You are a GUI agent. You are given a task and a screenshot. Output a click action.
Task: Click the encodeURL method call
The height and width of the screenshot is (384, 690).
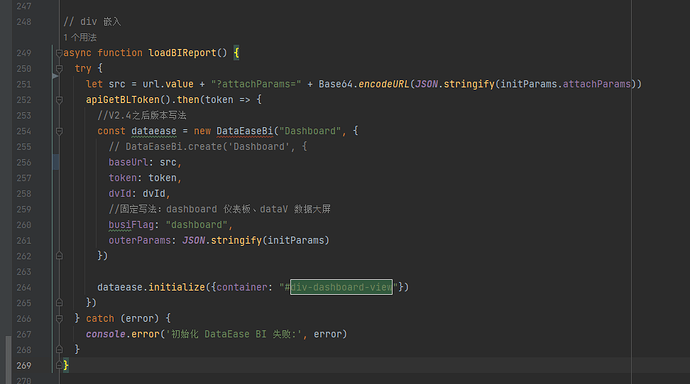(384, 84)
